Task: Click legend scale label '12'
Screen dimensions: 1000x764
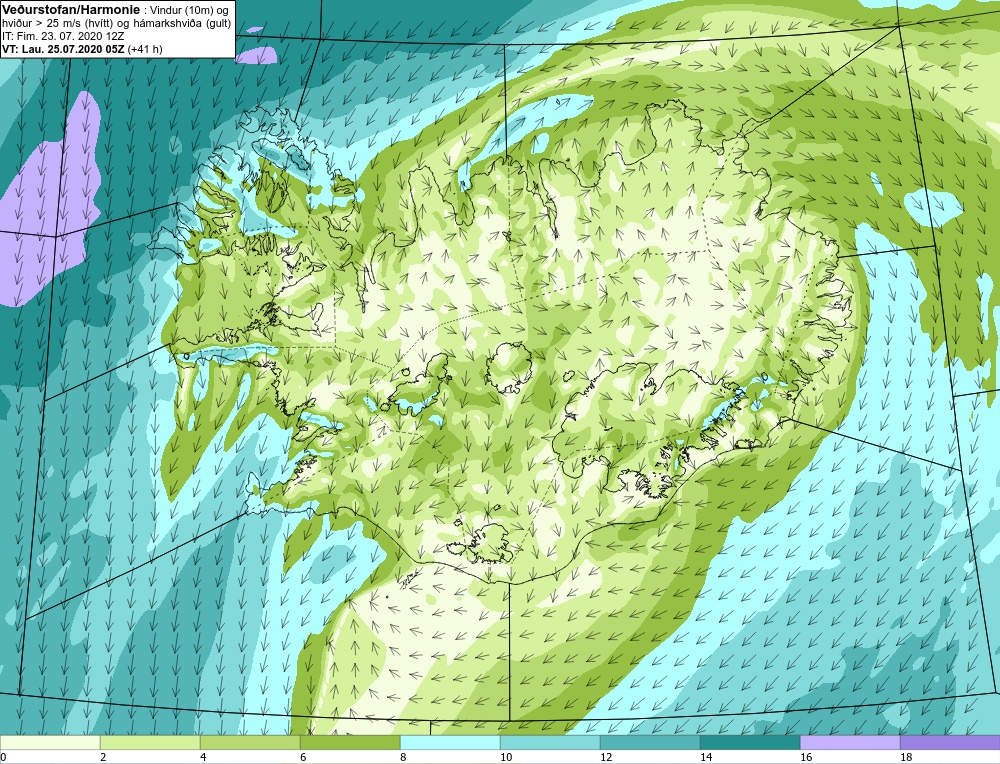Action: click(x=606, y=757)
